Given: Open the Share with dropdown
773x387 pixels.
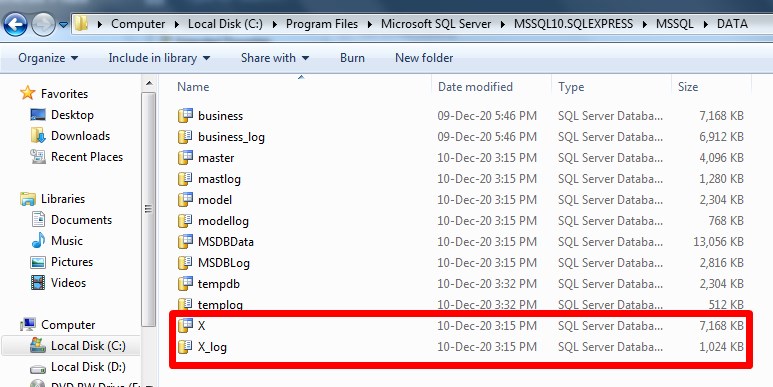Looking at the screenshot, I should pyautogui.click(x=275, y=58).
